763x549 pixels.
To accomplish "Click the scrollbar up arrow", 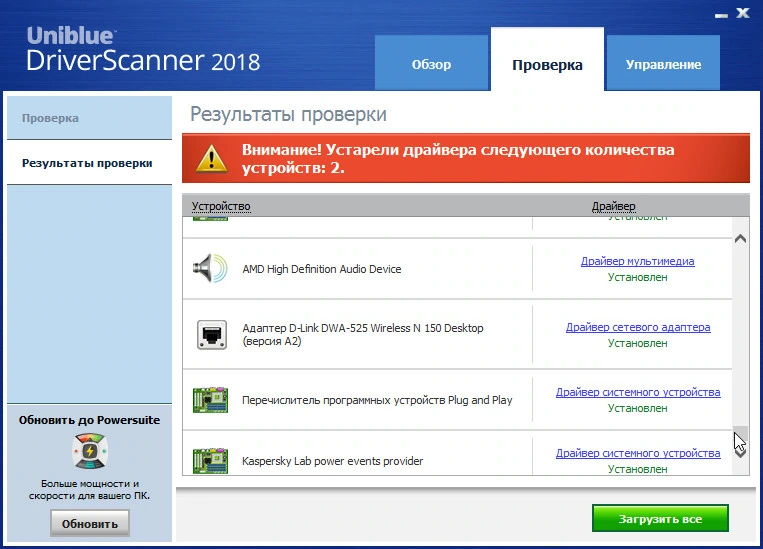I will (741, 238).
